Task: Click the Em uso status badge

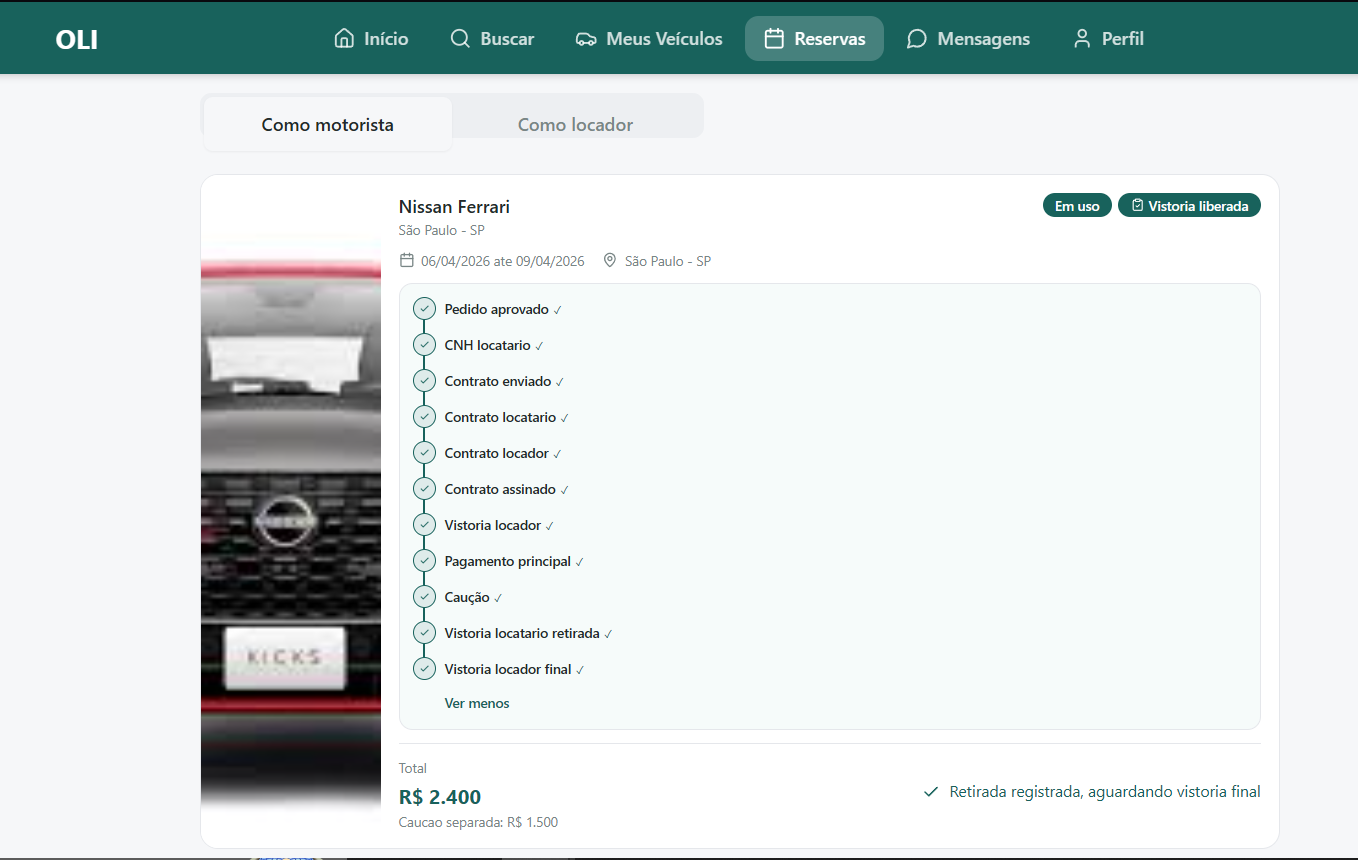Action: click(x=1077, y=206)
